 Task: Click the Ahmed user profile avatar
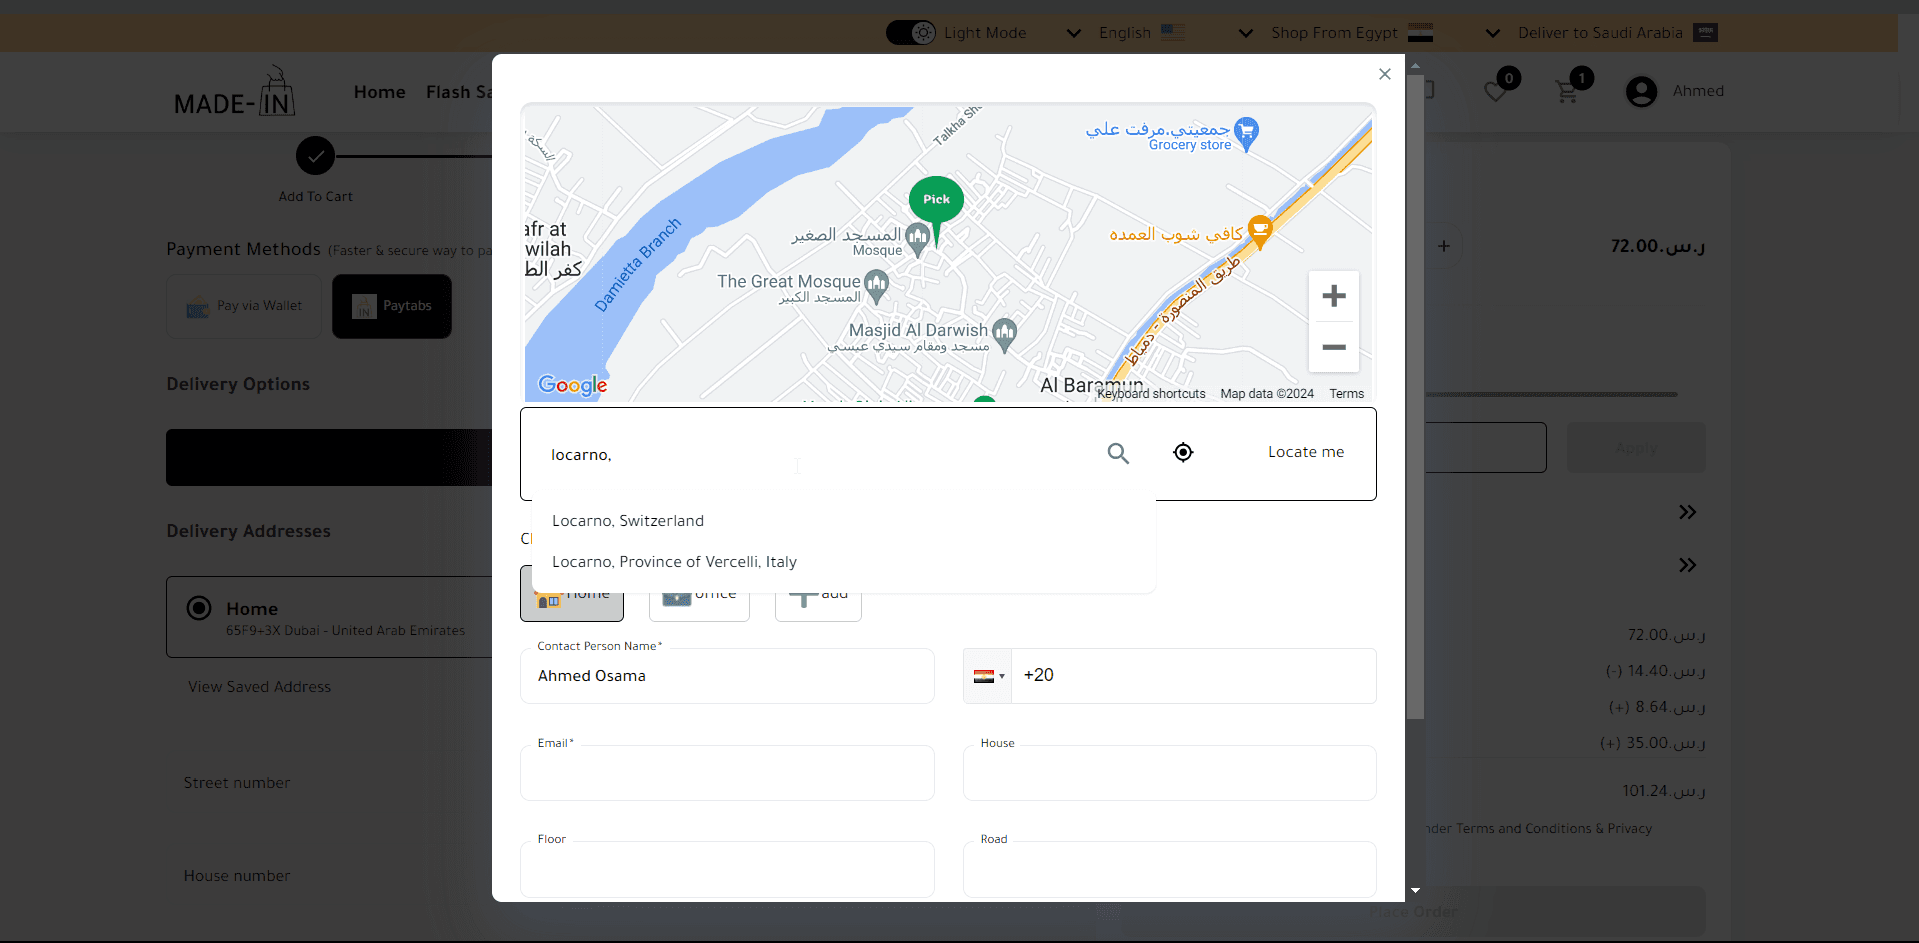(x=1641, y=92)
